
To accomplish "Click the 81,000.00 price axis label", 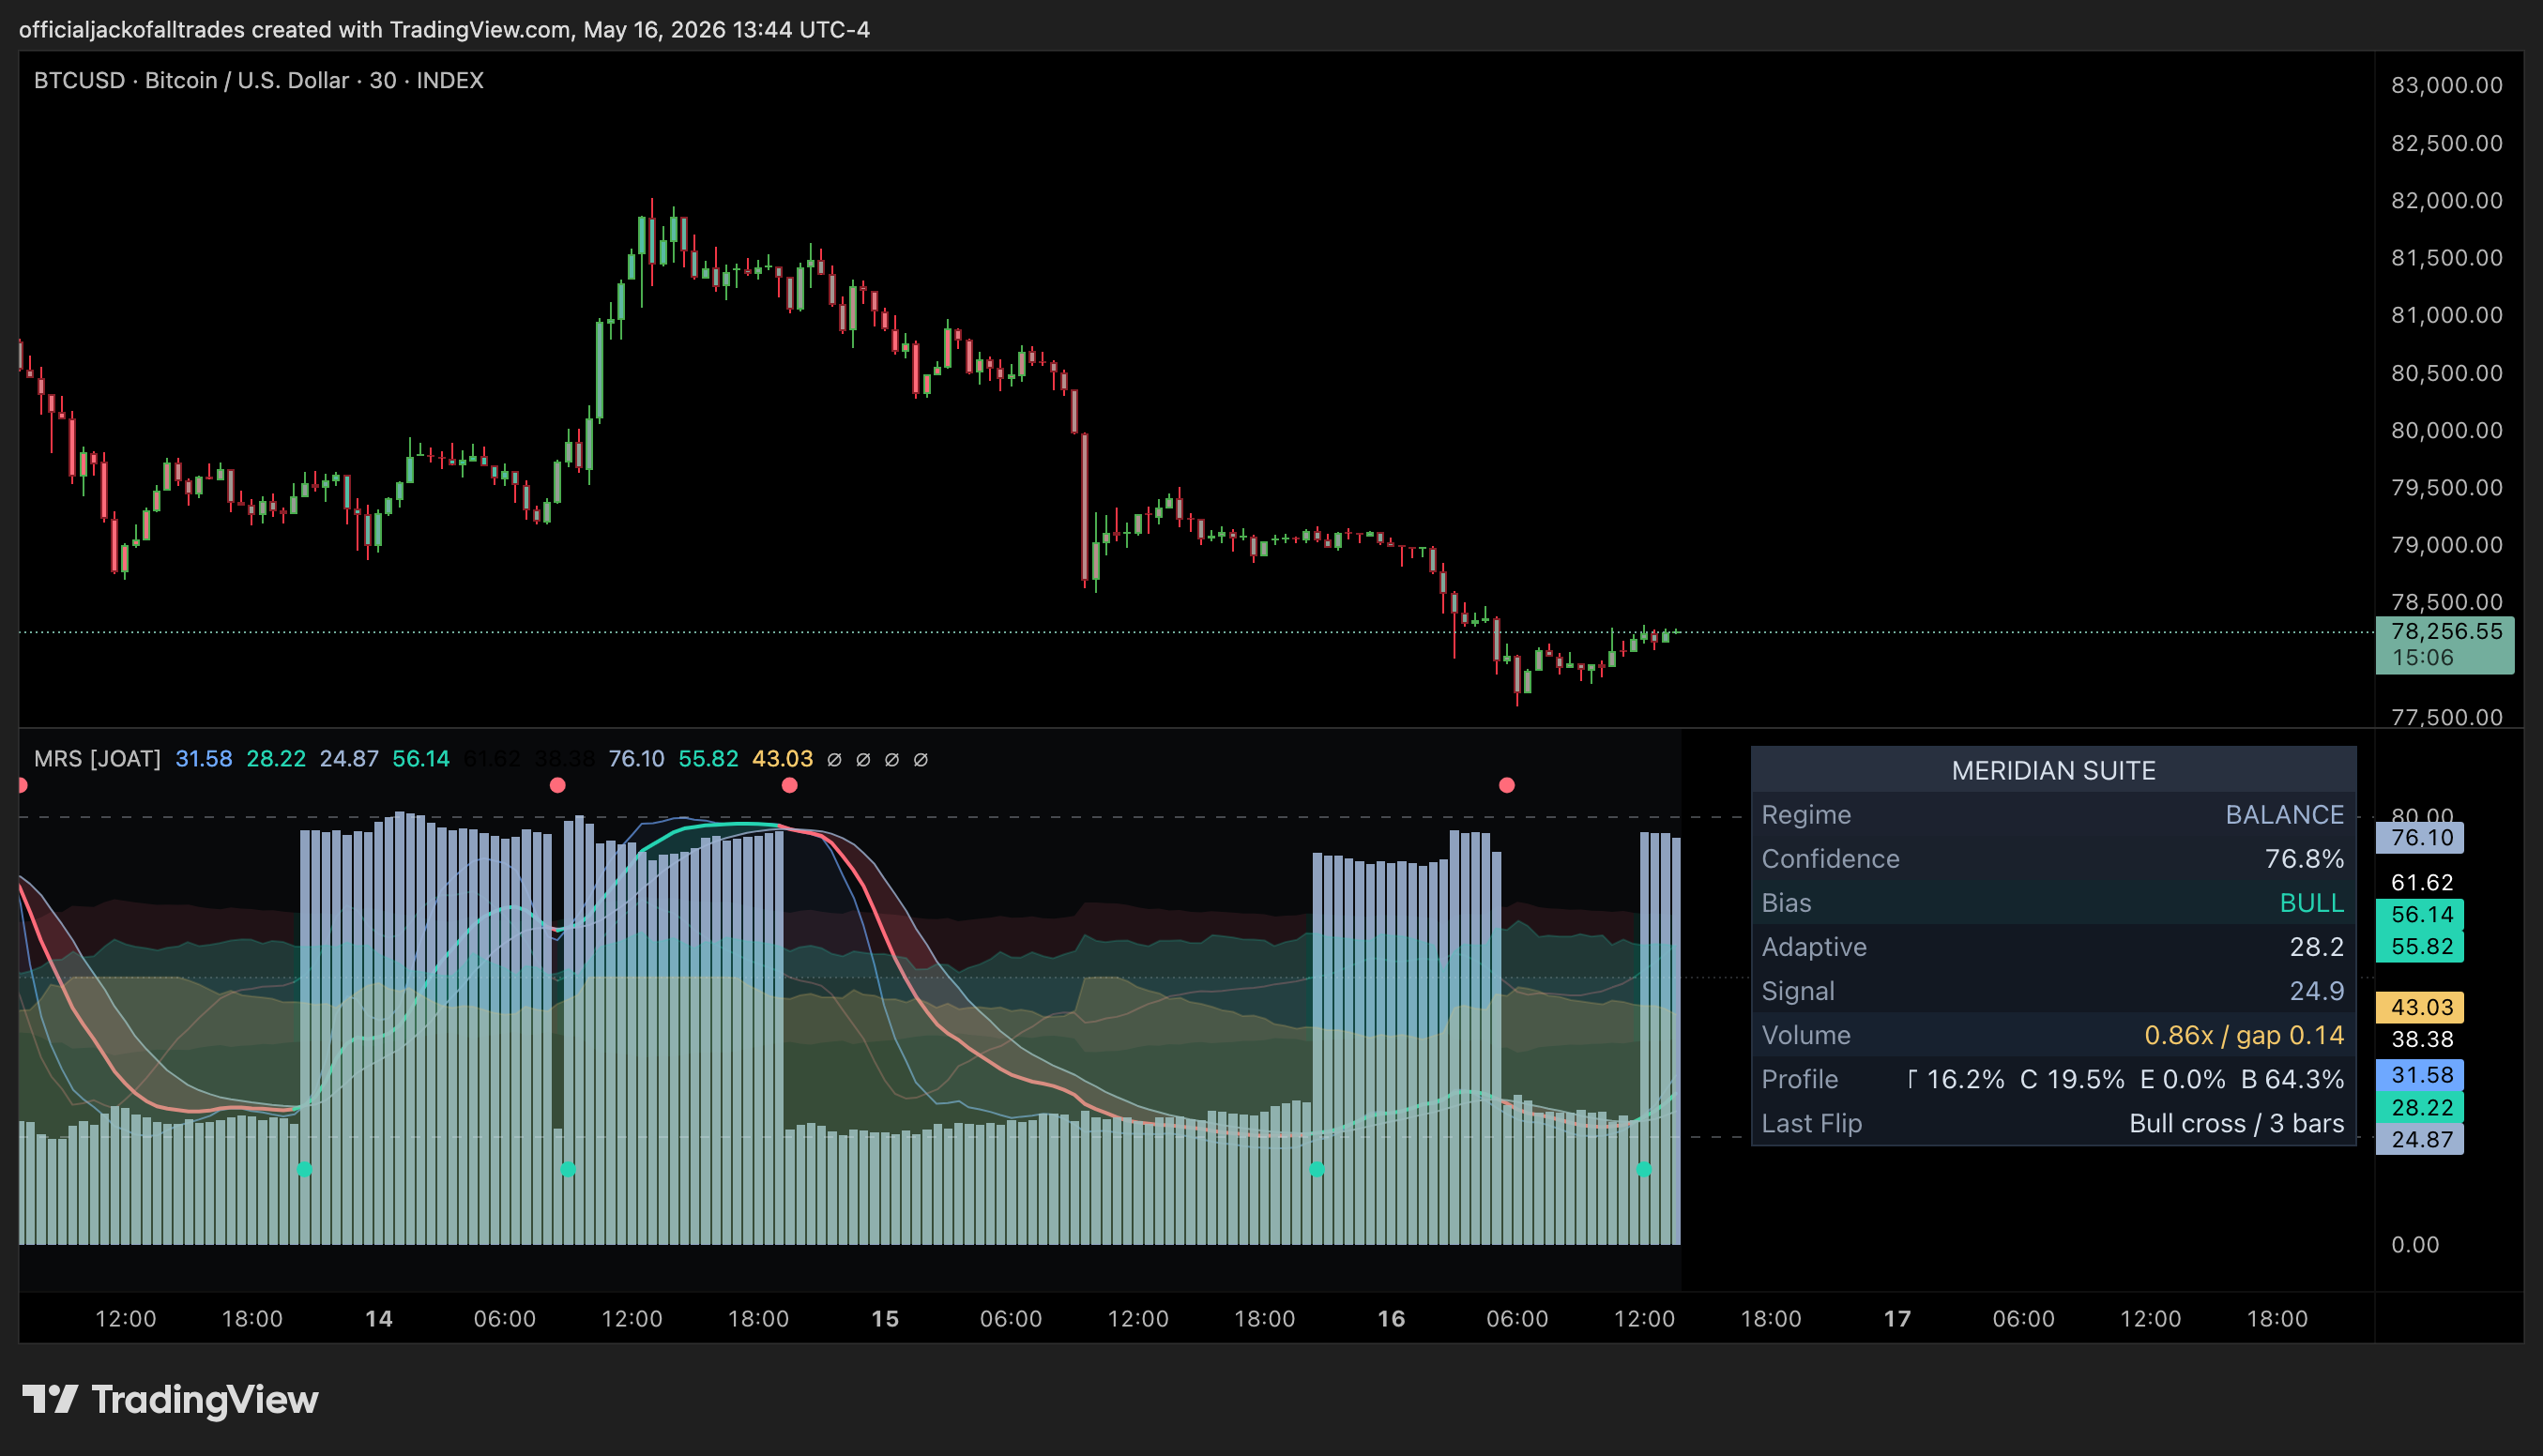I will 2446,315.
